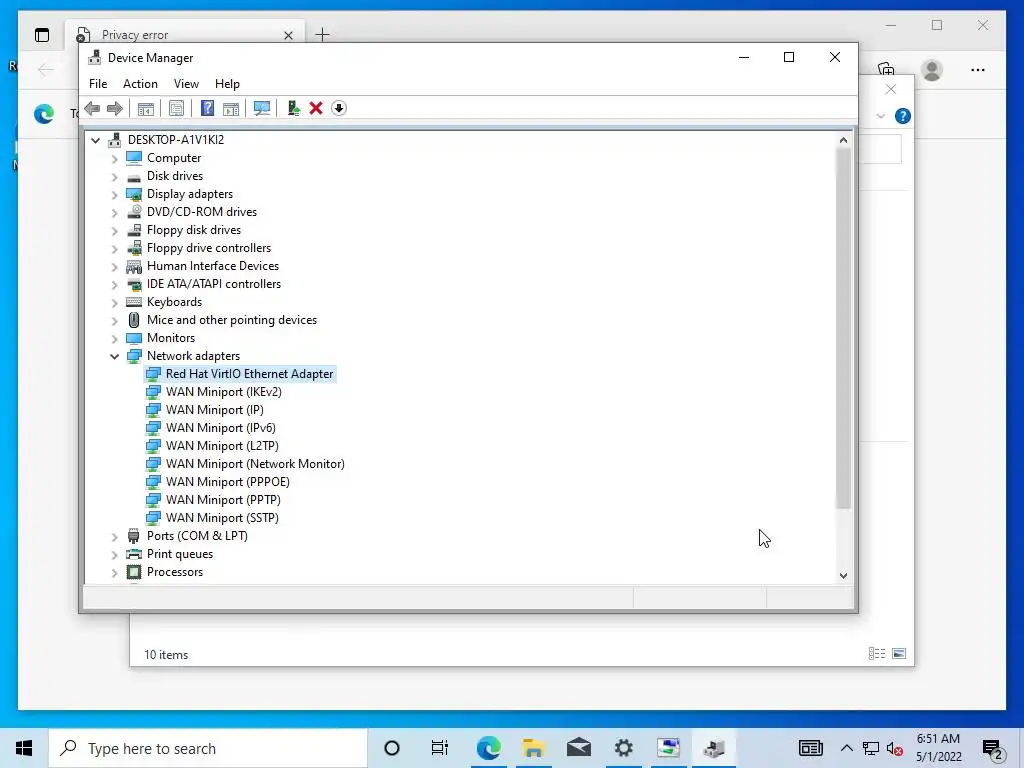Expand the Disk drives node
Viewport: 1024px width, 768px height.
pyautogui.click(x=114, y=176)
